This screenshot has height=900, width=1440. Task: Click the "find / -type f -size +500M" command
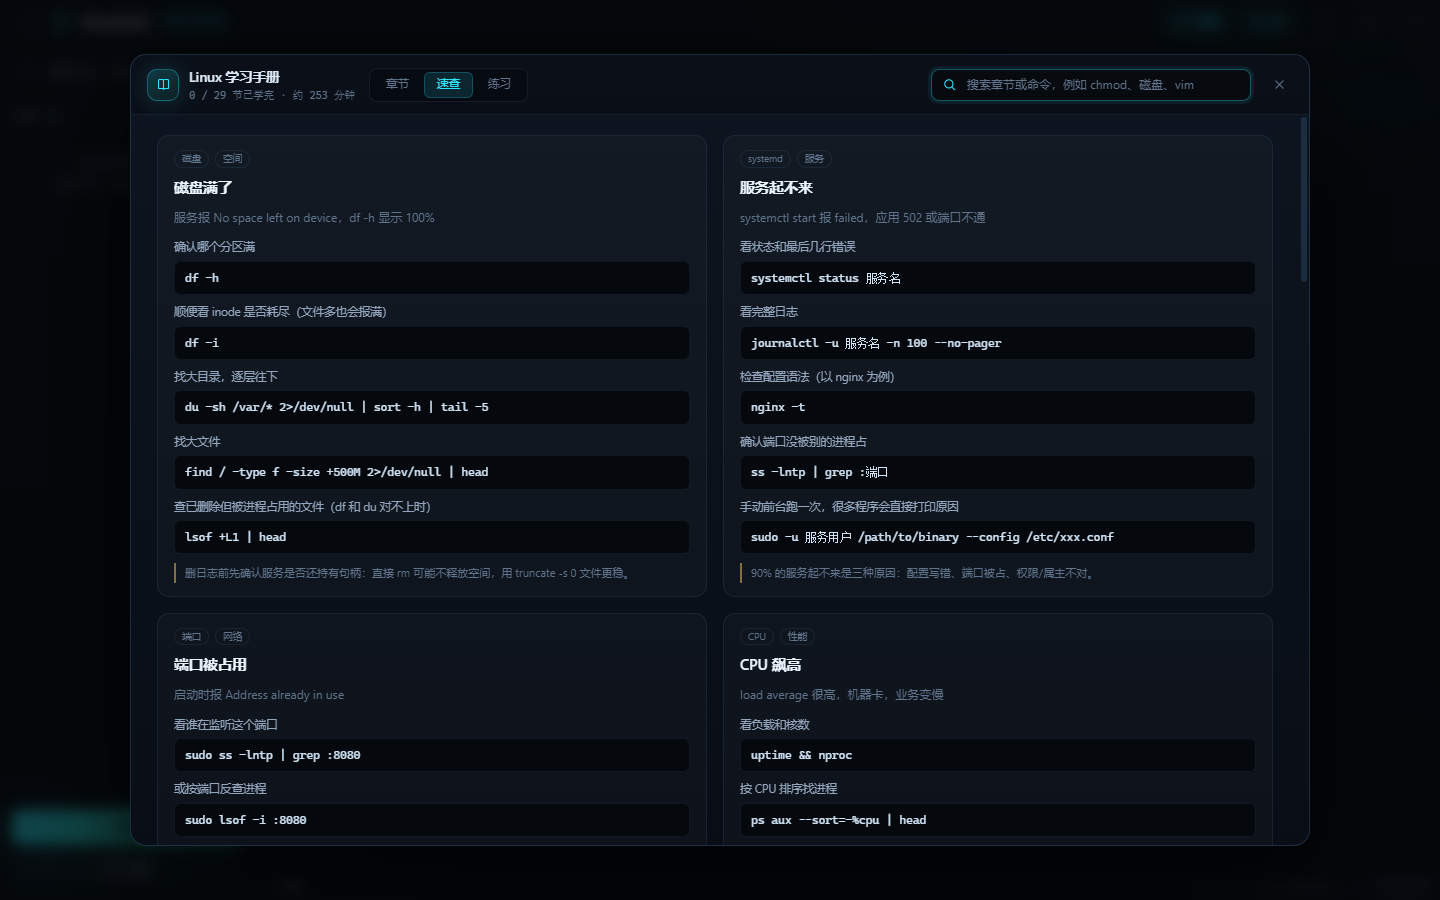[x=432, y=472]
